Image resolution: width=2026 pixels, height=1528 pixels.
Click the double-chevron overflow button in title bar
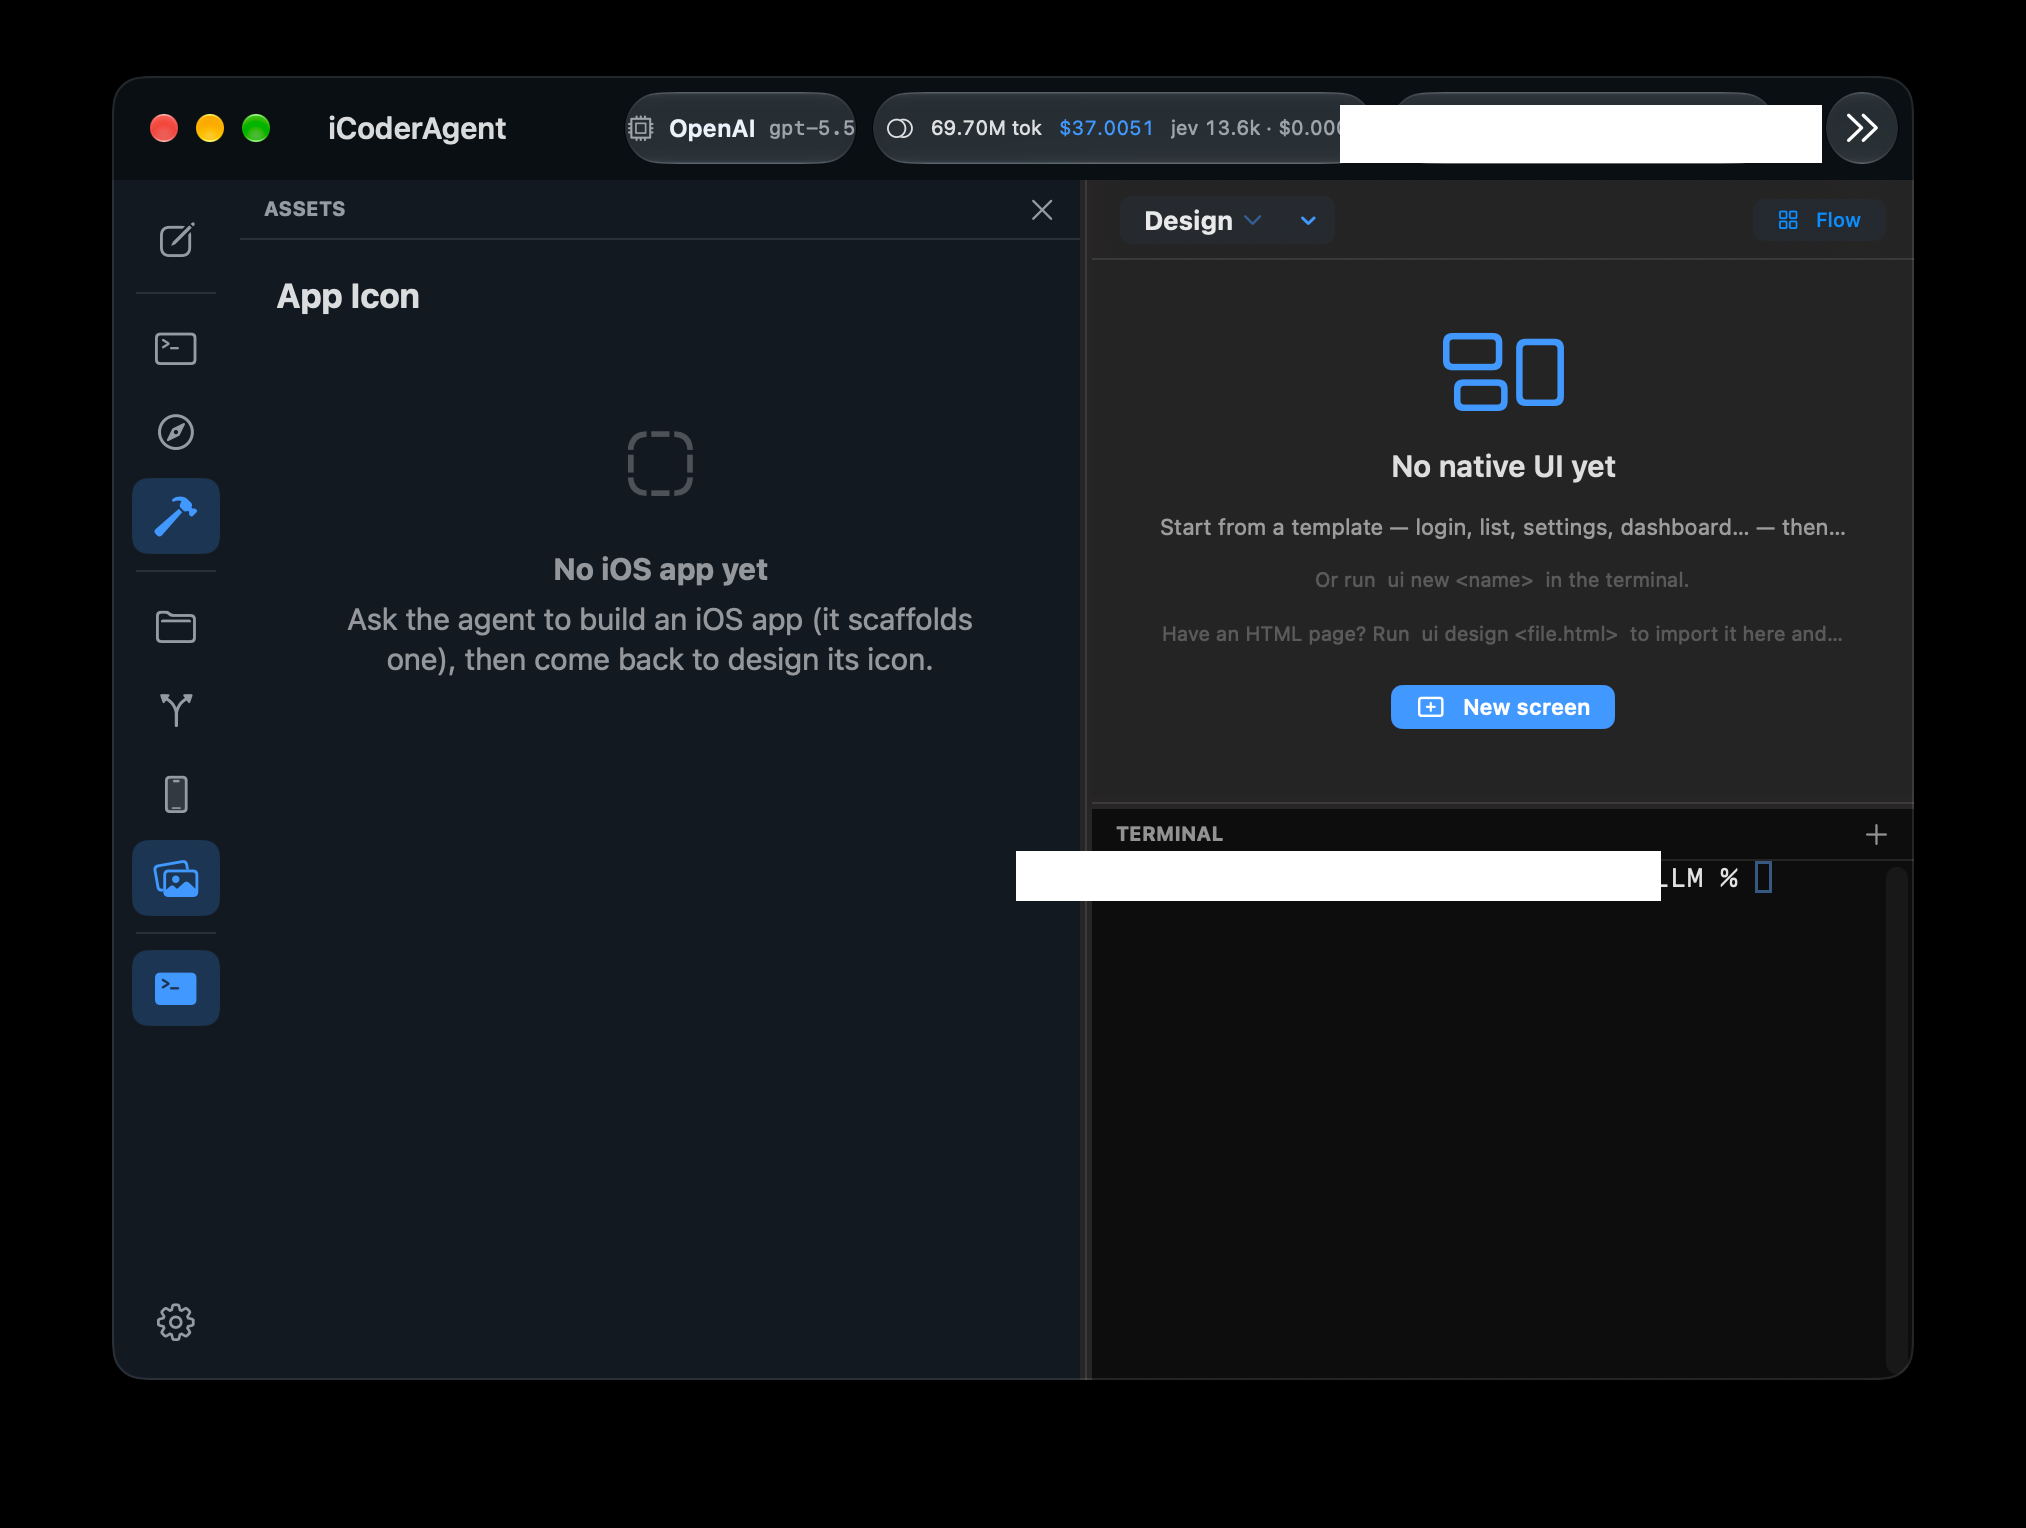coord(1862,128)
